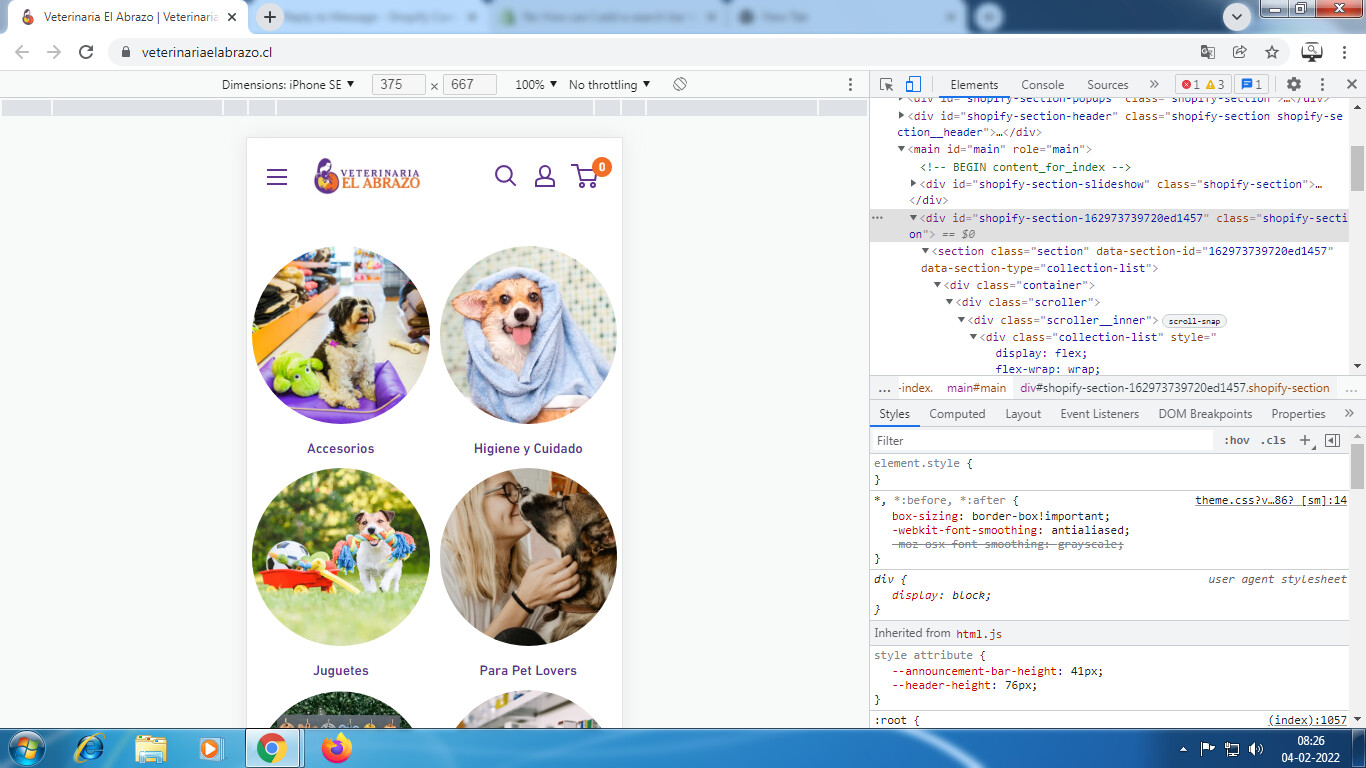
Task: Click the errors and warnings counter
Action: click(x=1203, y=85)
